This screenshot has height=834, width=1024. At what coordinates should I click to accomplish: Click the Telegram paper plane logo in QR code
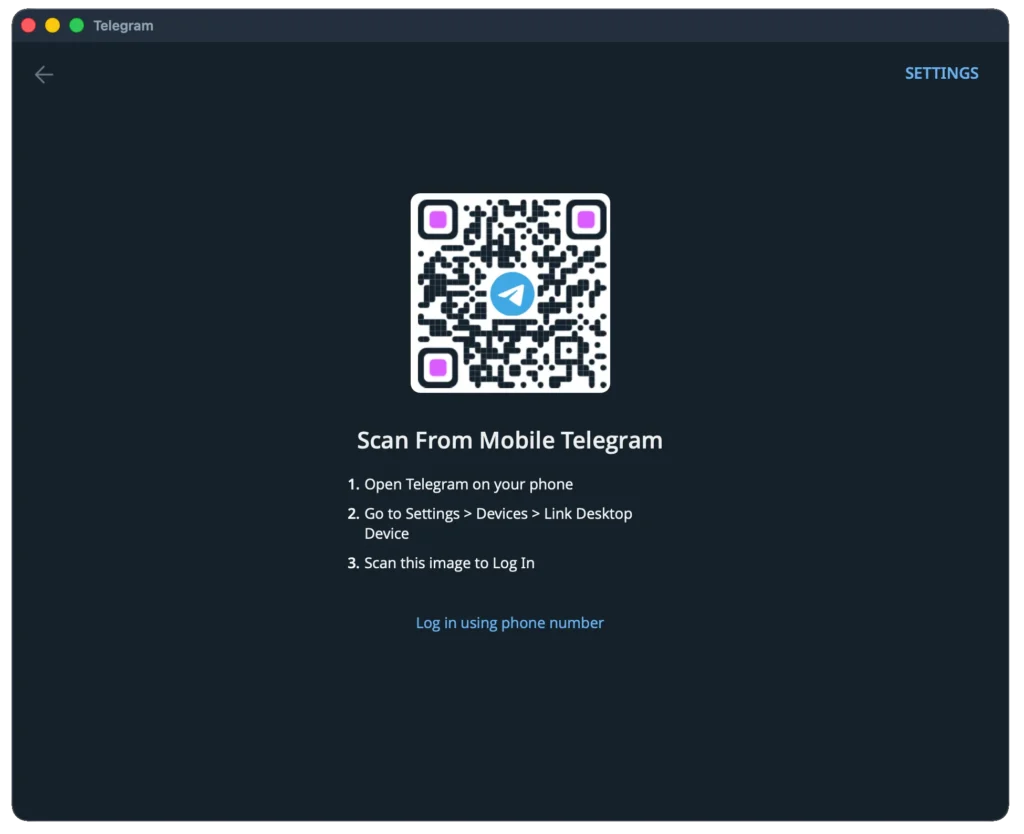[512, 294]
